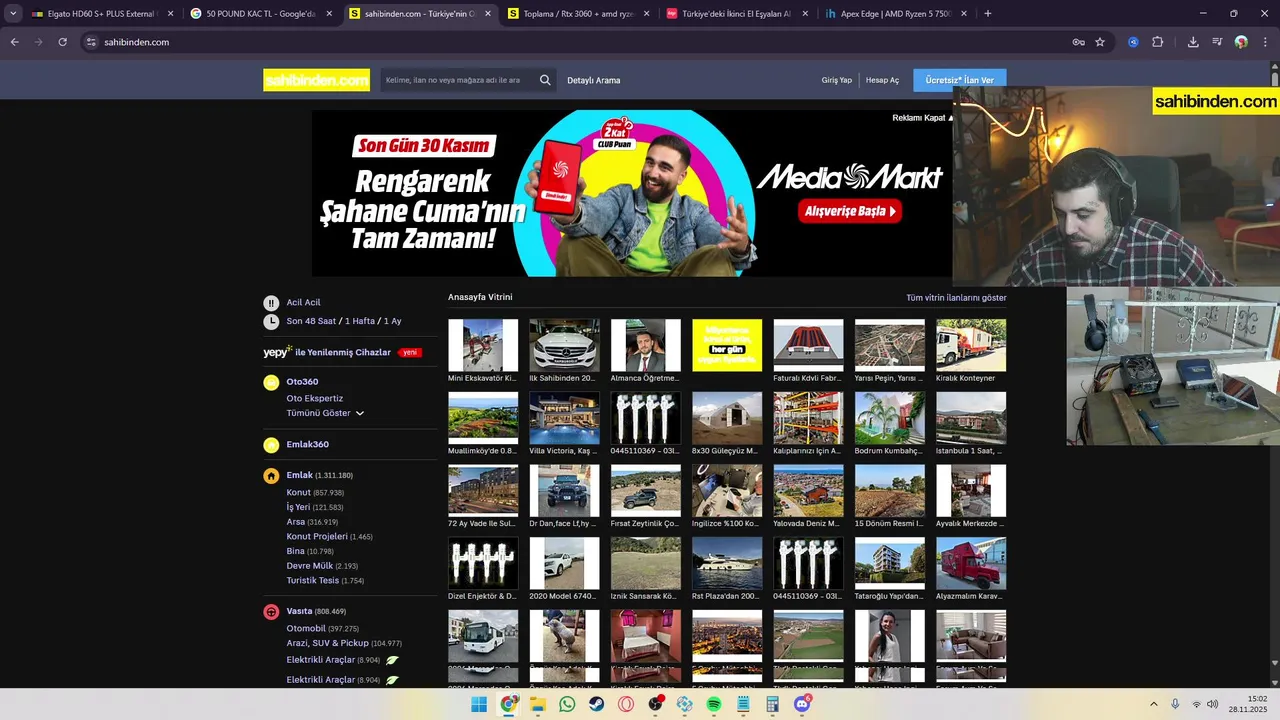Open the İş Yeri category link
Viewport: 1280px width, 720px height.
(x=298, y=508)
